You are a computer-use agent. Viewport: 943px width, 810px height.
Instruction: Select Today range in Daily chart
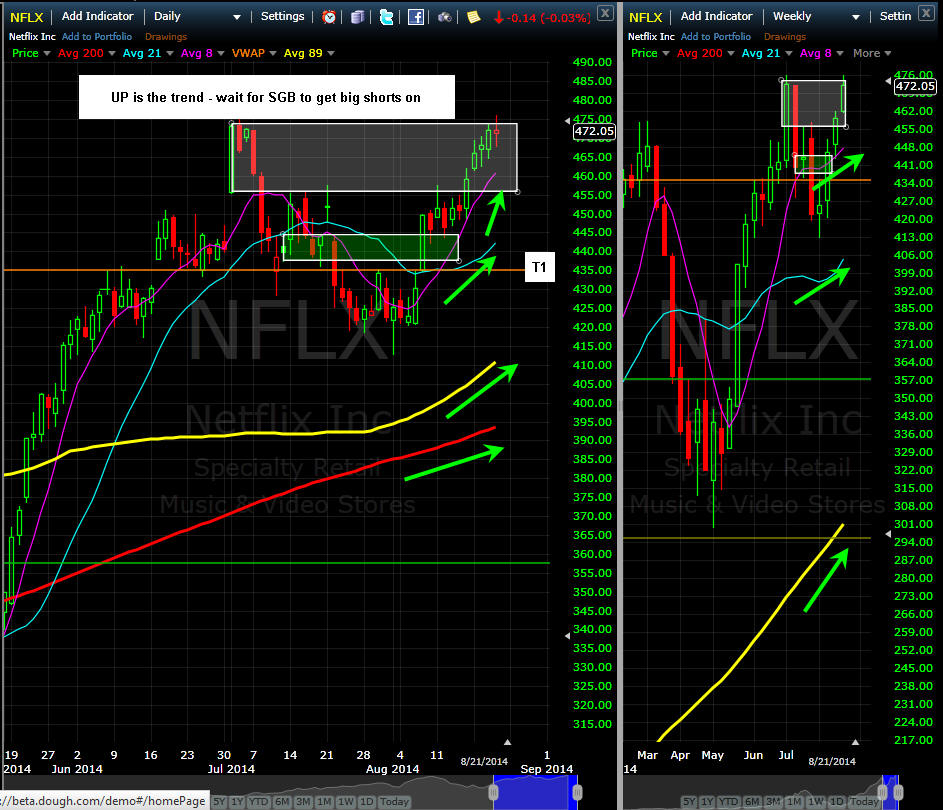click(x=394, y=802)
